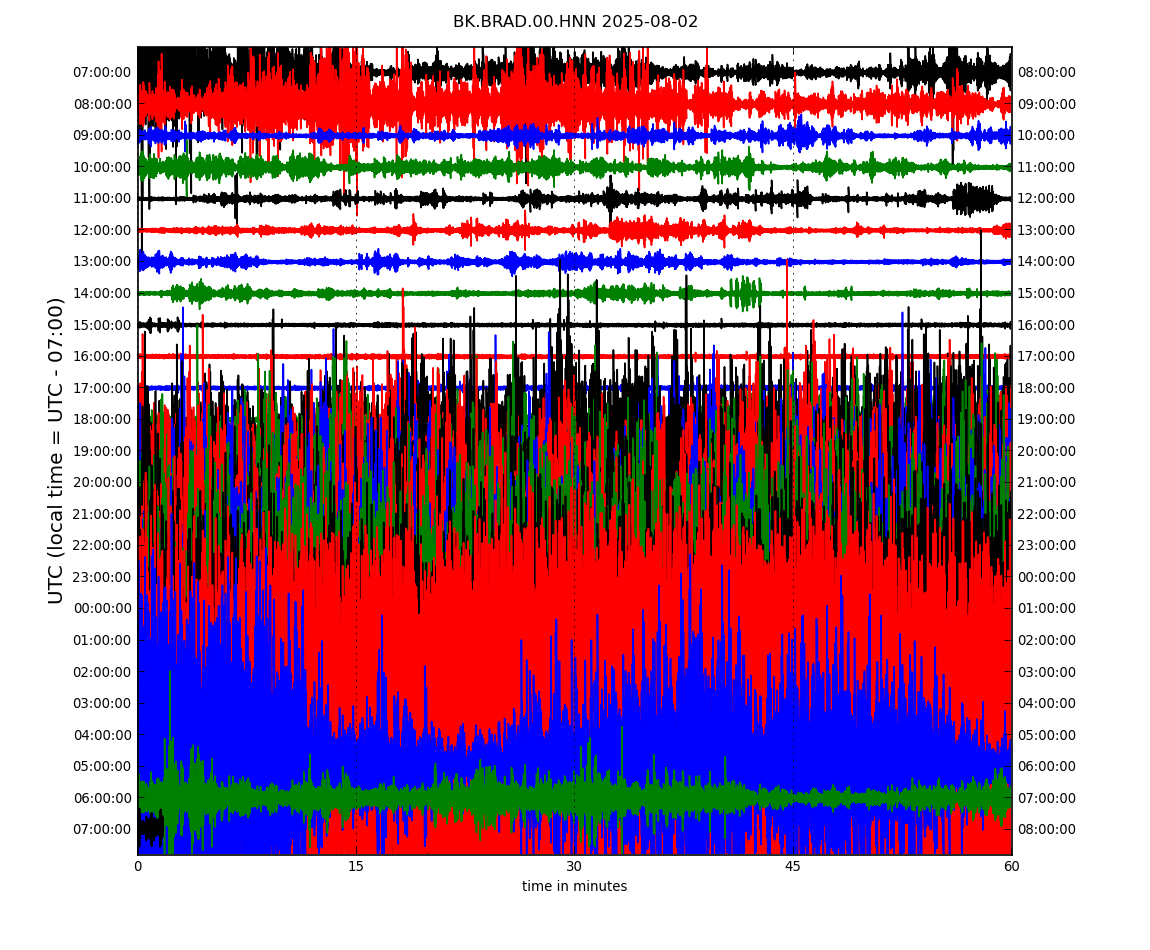Click the plot title BK.BRAD.00.HNN 2025-08-02

575,22
